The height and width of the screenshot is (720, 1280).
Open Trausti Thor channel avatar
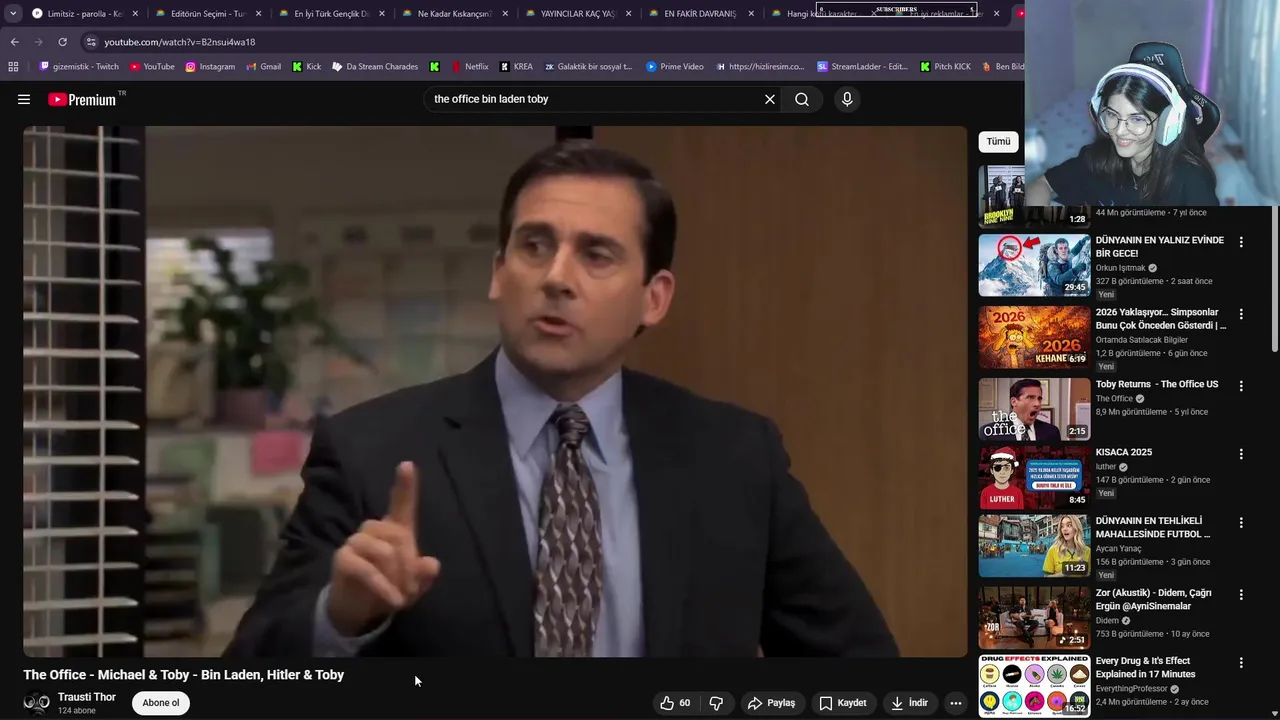click(37, 703)
